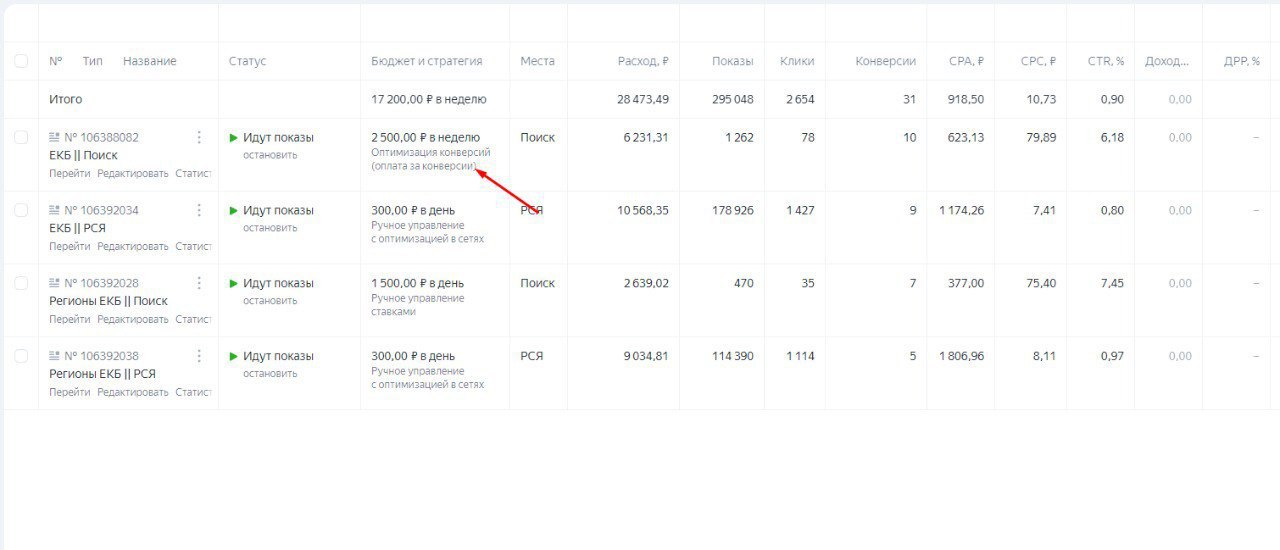Open campaign name ЕКБ || РСЯ

tap(77, 228)
